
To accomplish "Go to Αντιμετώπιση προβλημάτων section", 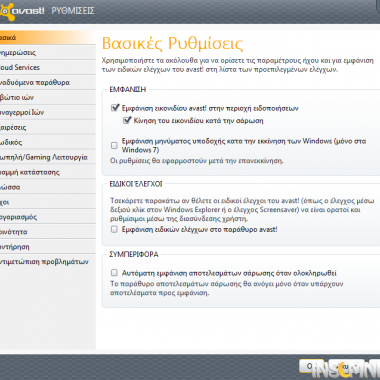I will pyautogui.click(x=47, y=262).
